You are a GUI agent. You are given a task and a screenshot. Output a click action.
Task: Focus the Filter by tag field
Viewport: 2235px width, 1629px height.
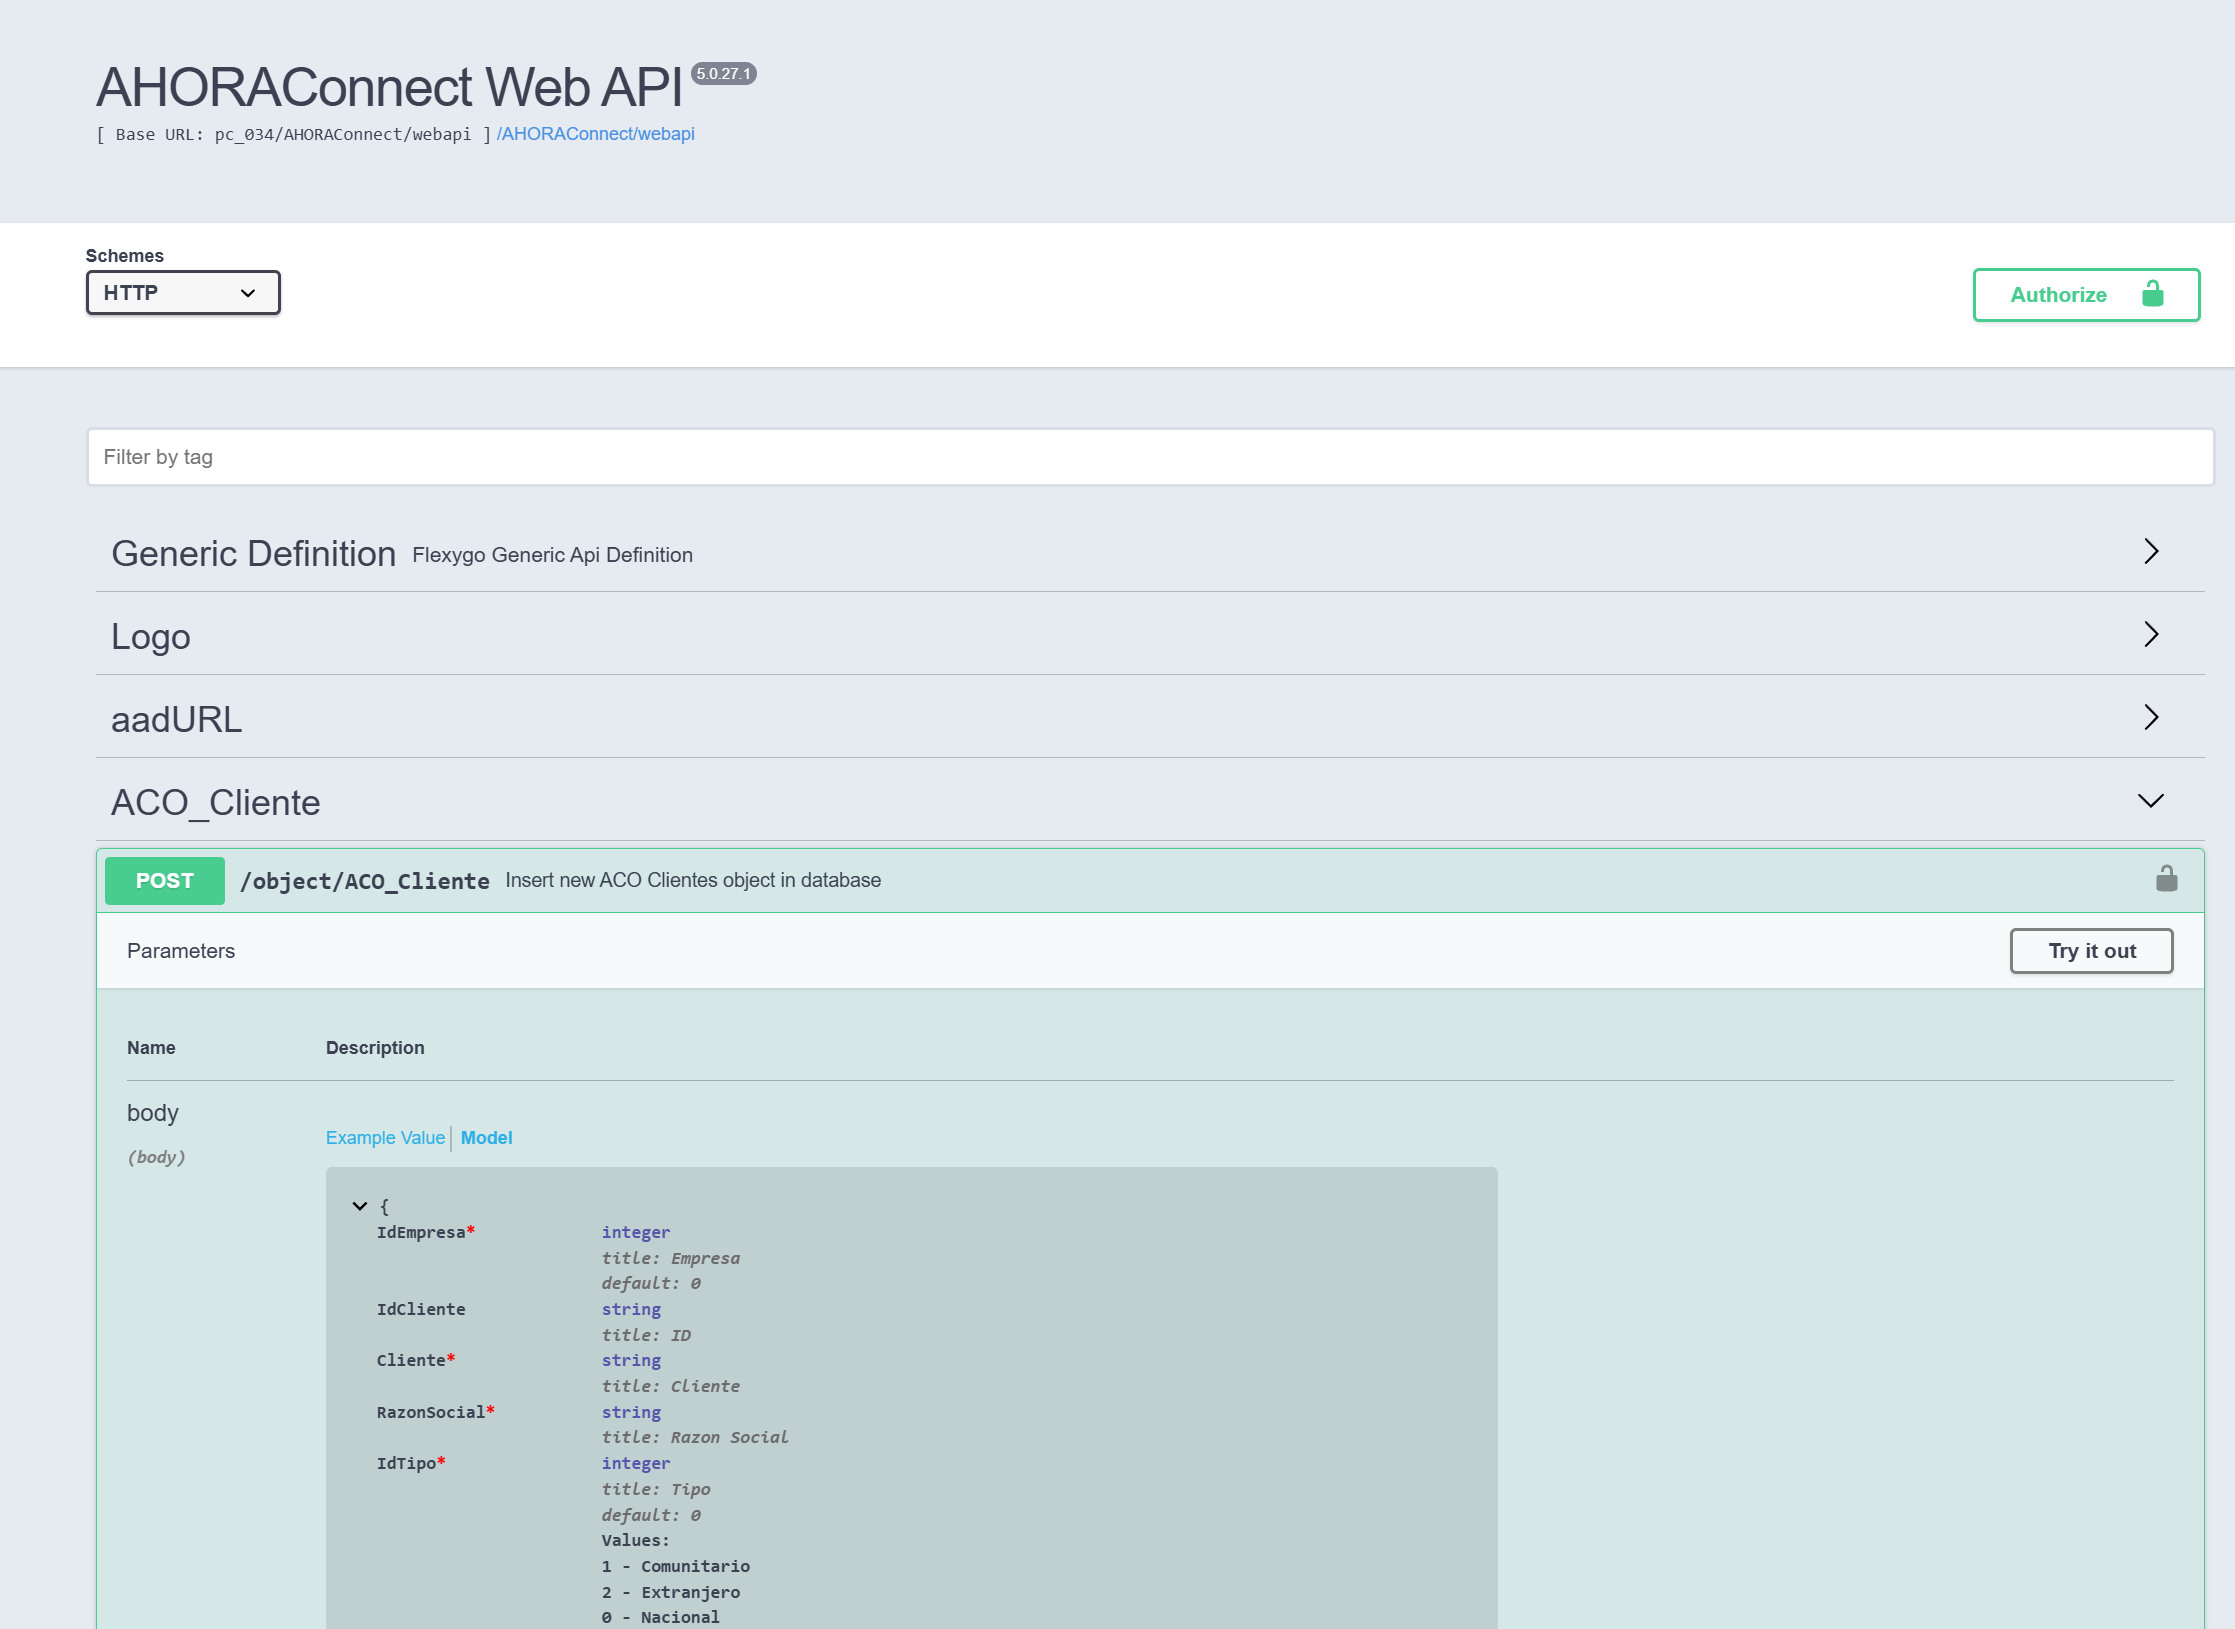[x=1150, y=457]
